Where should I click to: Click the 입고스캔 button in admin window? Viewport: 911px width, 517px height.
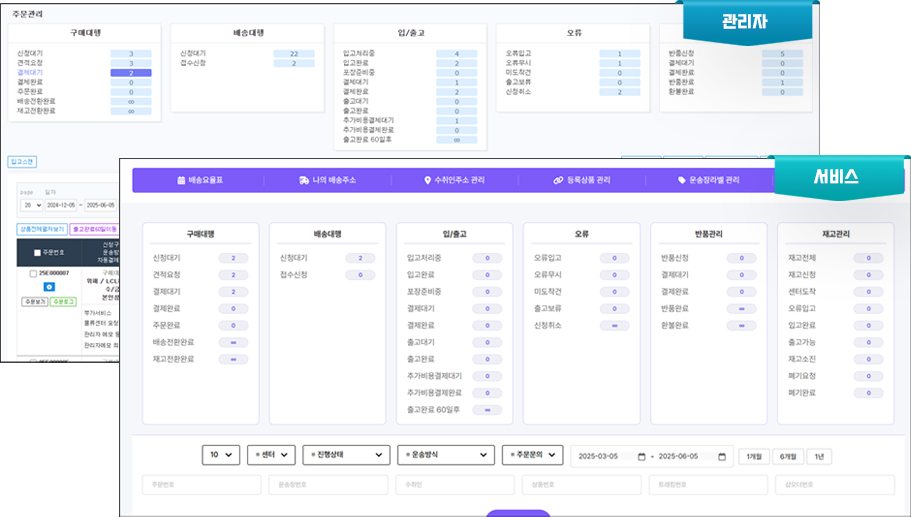pos(22,161)
